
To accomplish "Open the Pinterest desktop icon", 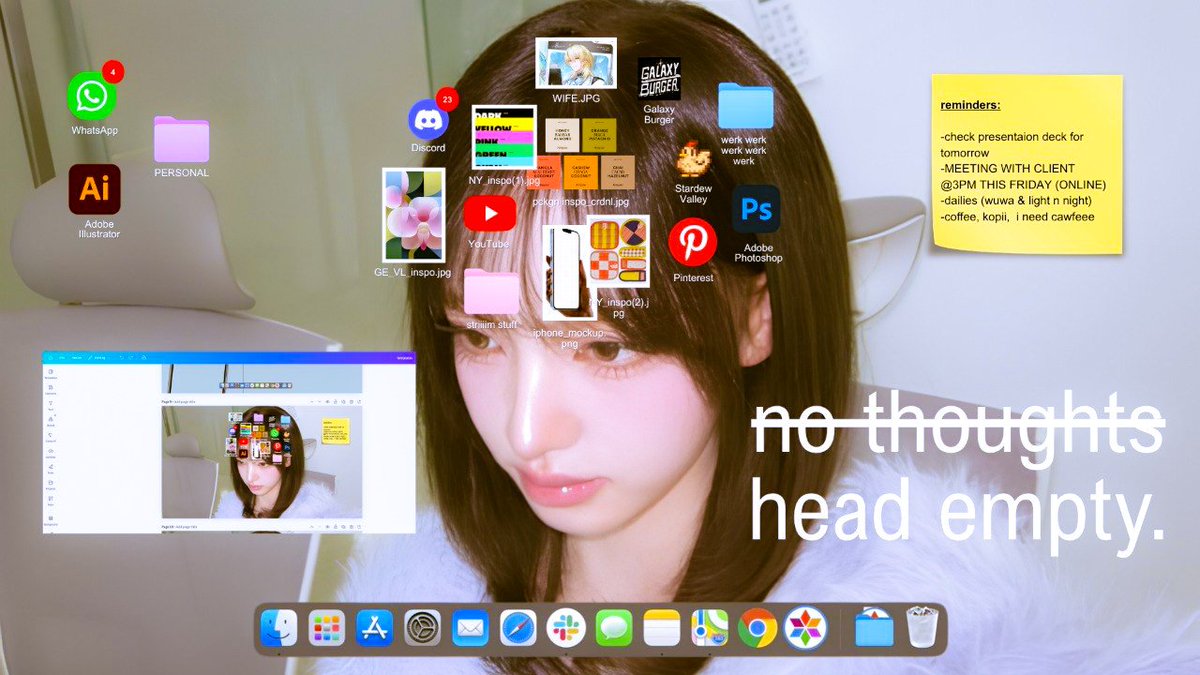I will click(693, 243).
